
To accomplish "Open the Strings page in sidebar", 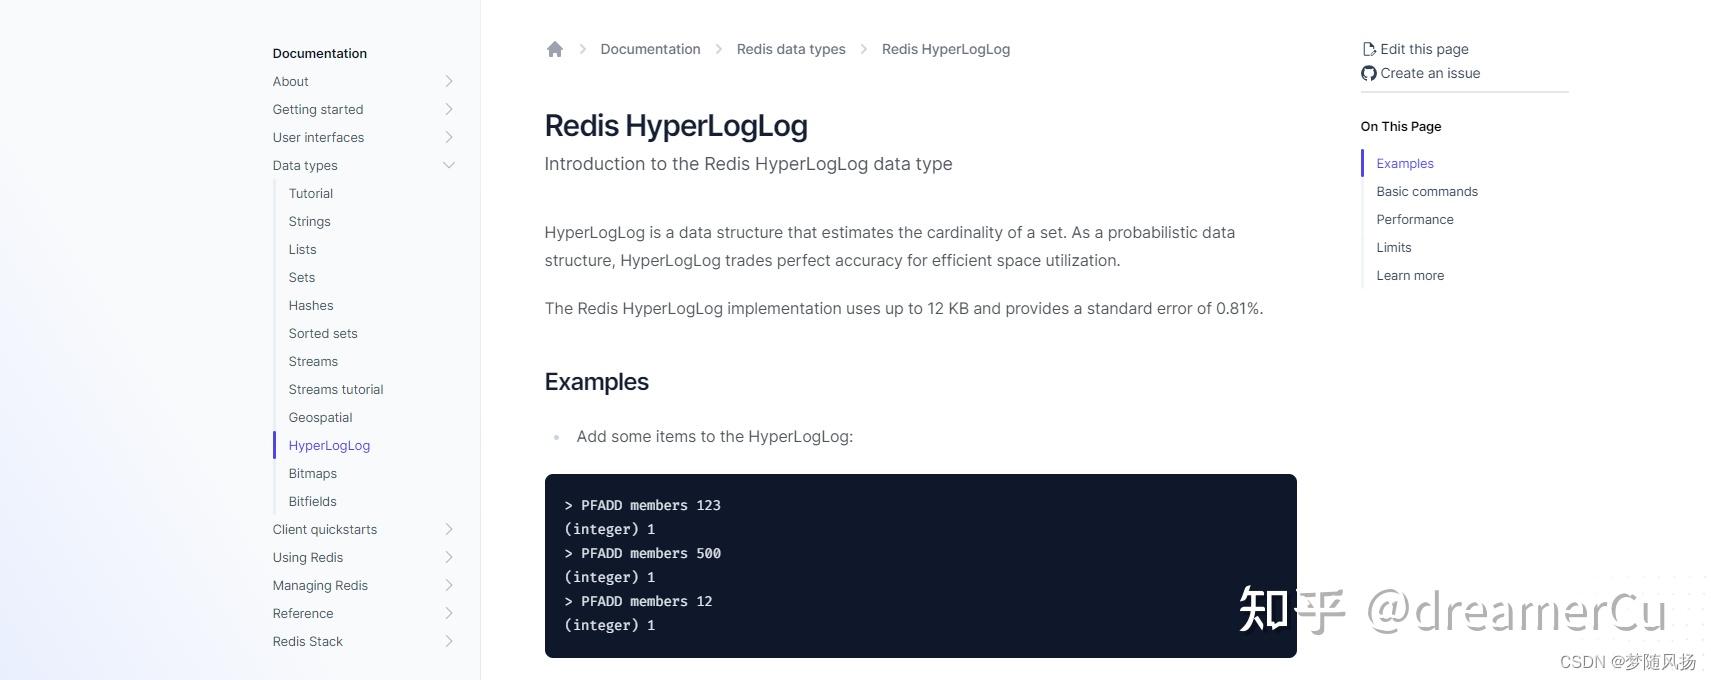I will point(309,221).
